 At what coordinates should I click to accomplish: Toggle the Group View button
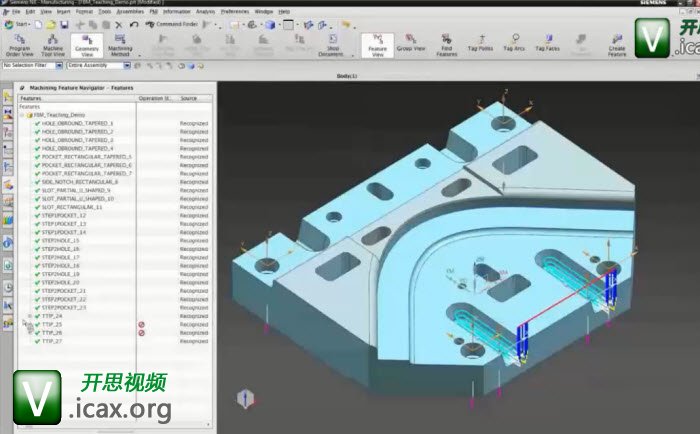409,45
